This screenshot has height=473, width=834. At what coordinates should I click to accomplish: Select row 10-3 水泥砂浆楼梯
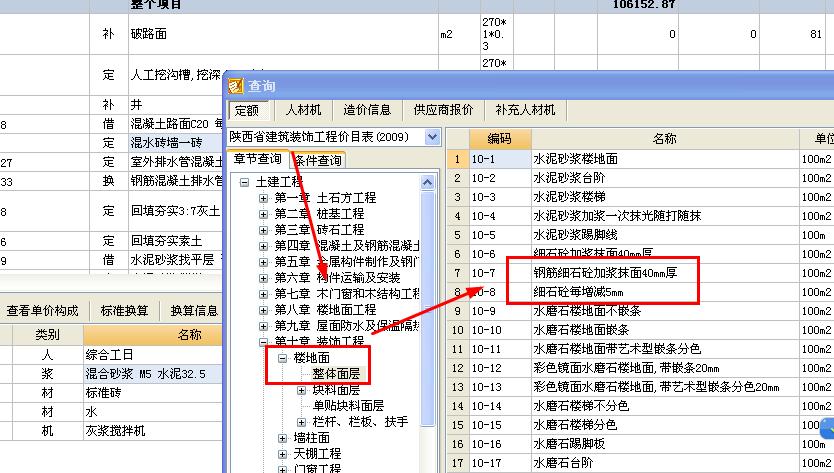(x=638, y=197)
